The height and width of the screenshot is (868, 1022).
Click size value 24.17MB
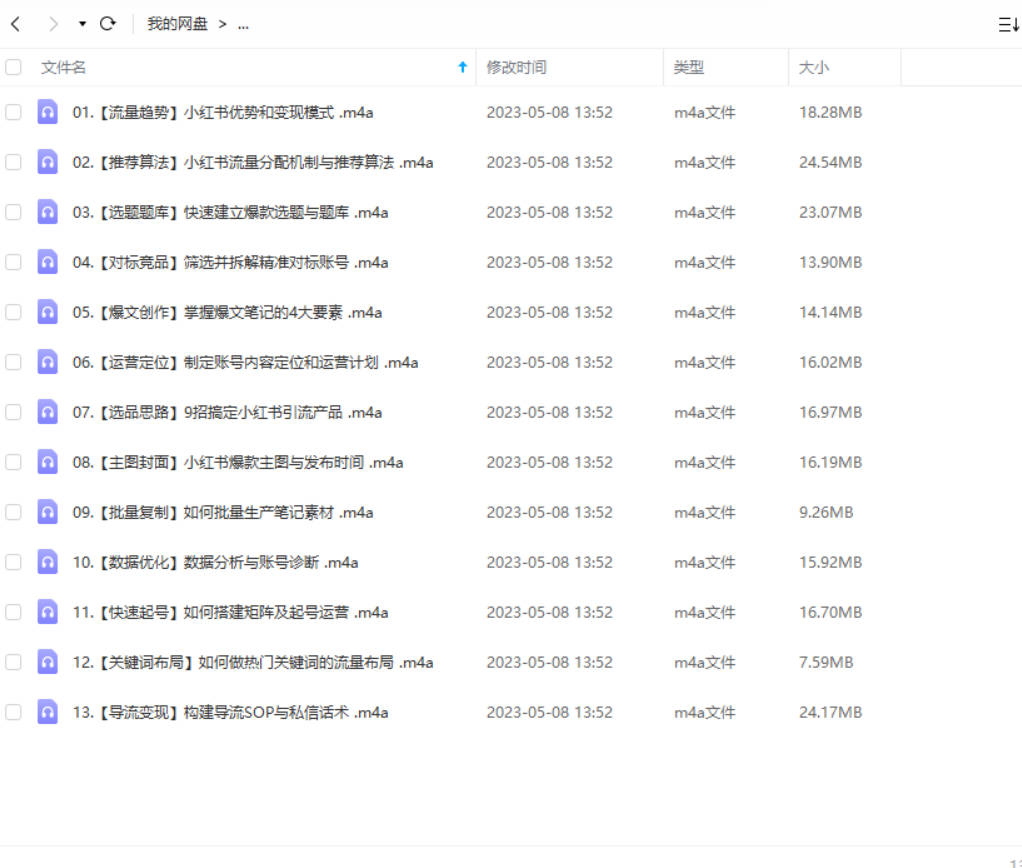pyautogui.click(x=830, y=712)
